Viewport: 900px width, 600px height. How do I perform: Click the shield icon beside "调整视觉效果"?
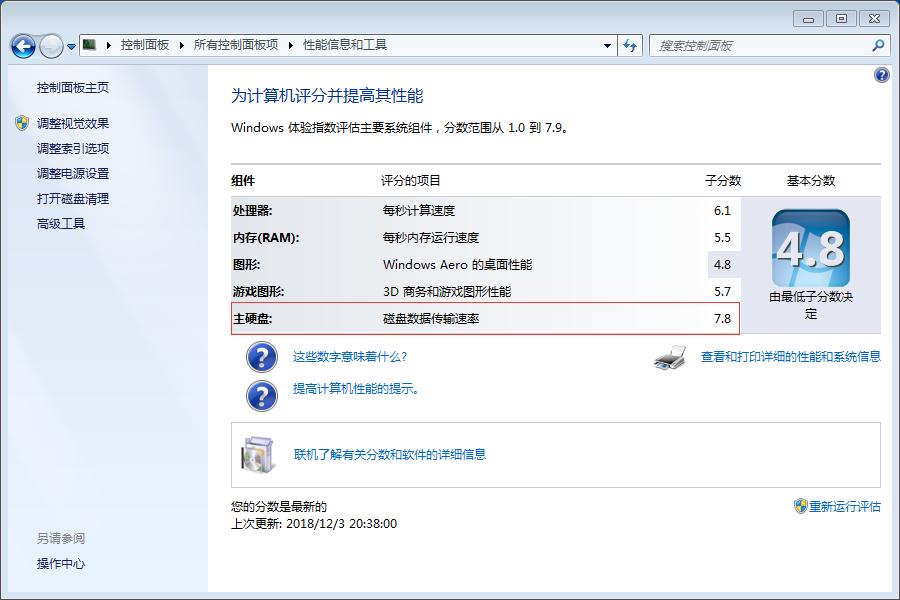21,123
